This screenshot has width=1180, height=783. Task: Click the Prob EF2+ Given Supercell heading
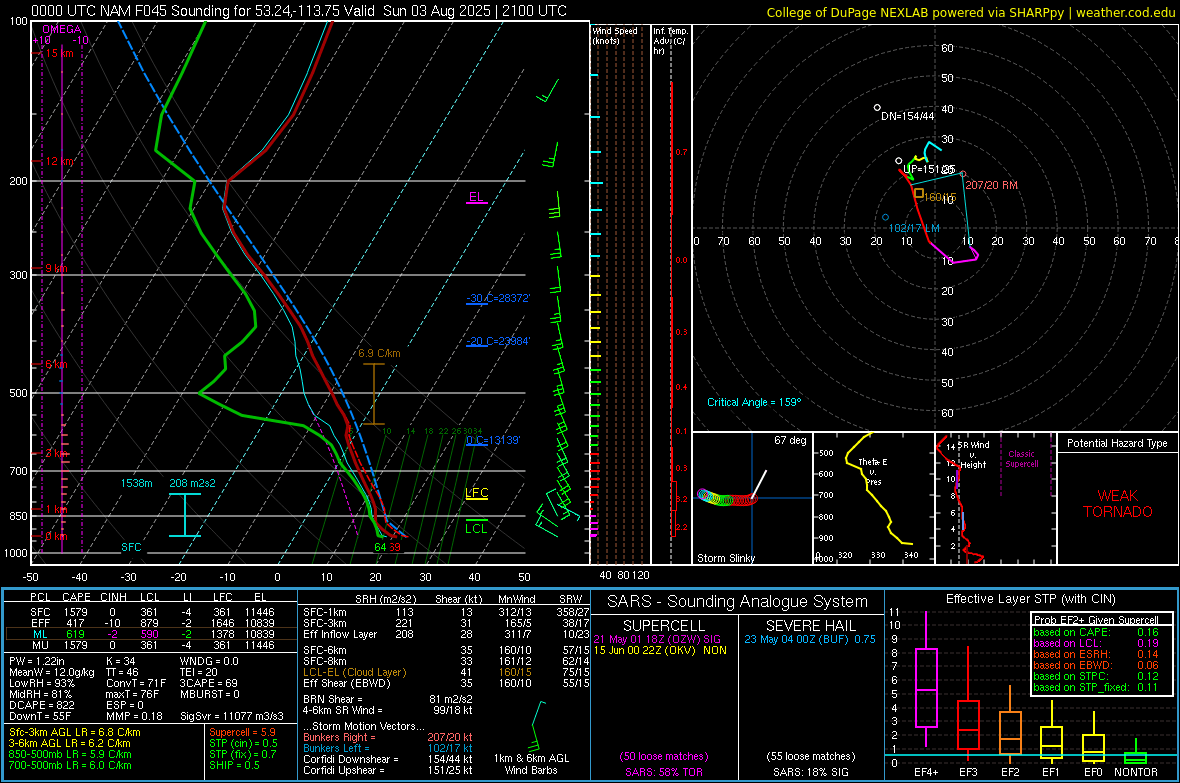pyautogui.click(x=1096, y=620)
